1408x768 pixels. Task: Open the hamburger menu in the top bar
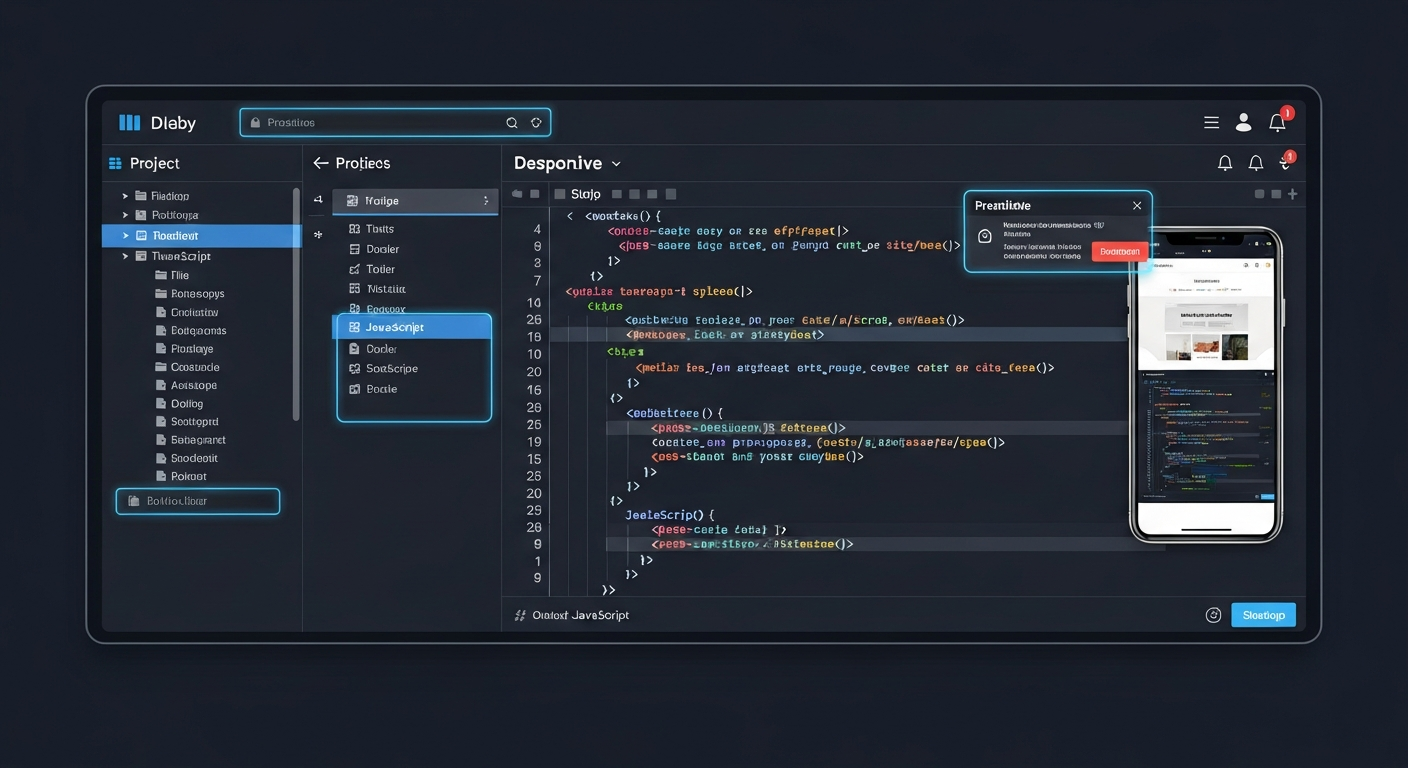pos(1211,121)
